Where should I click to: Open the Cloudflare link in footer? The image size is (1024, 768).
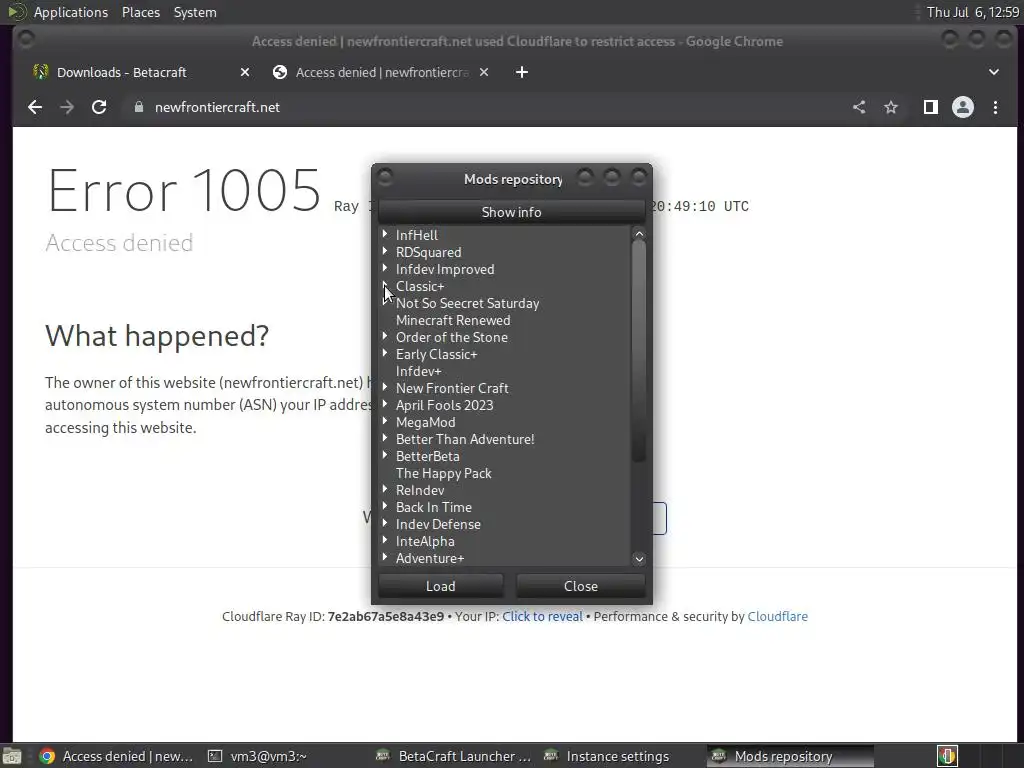777,616
